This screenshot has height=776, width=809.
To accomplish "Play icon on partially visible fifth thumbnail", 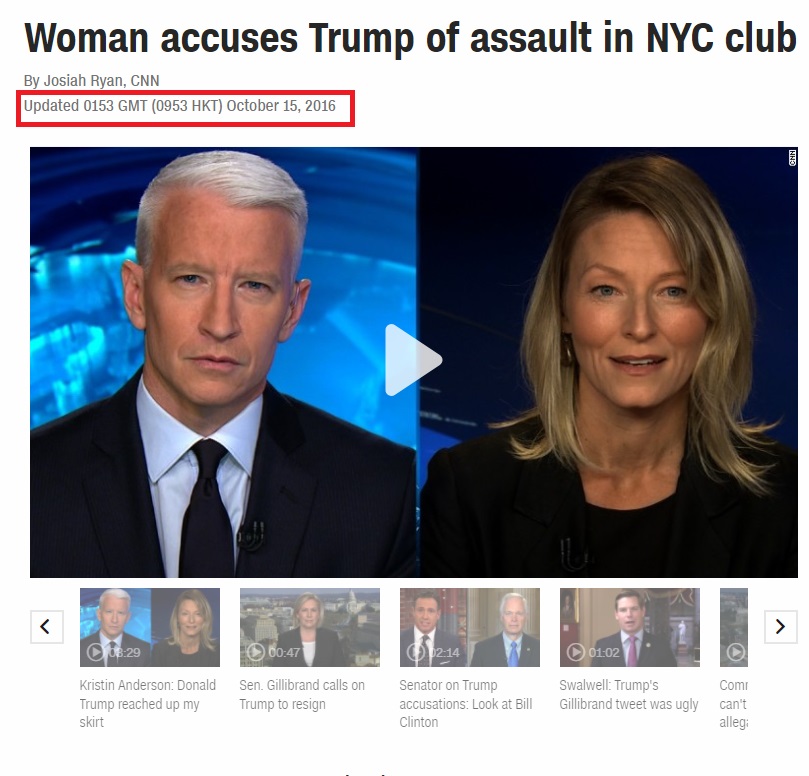I will [735, 652].
